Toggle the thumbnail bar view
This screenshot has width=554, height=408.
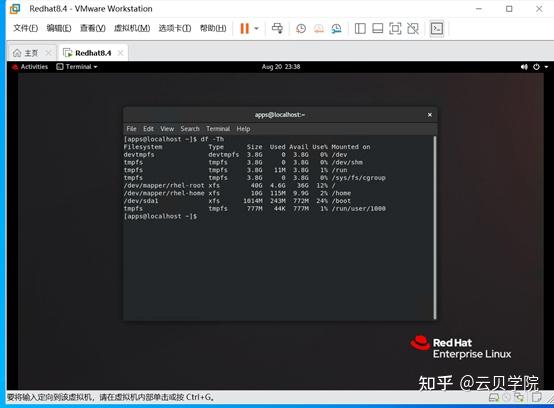(378, 29)
